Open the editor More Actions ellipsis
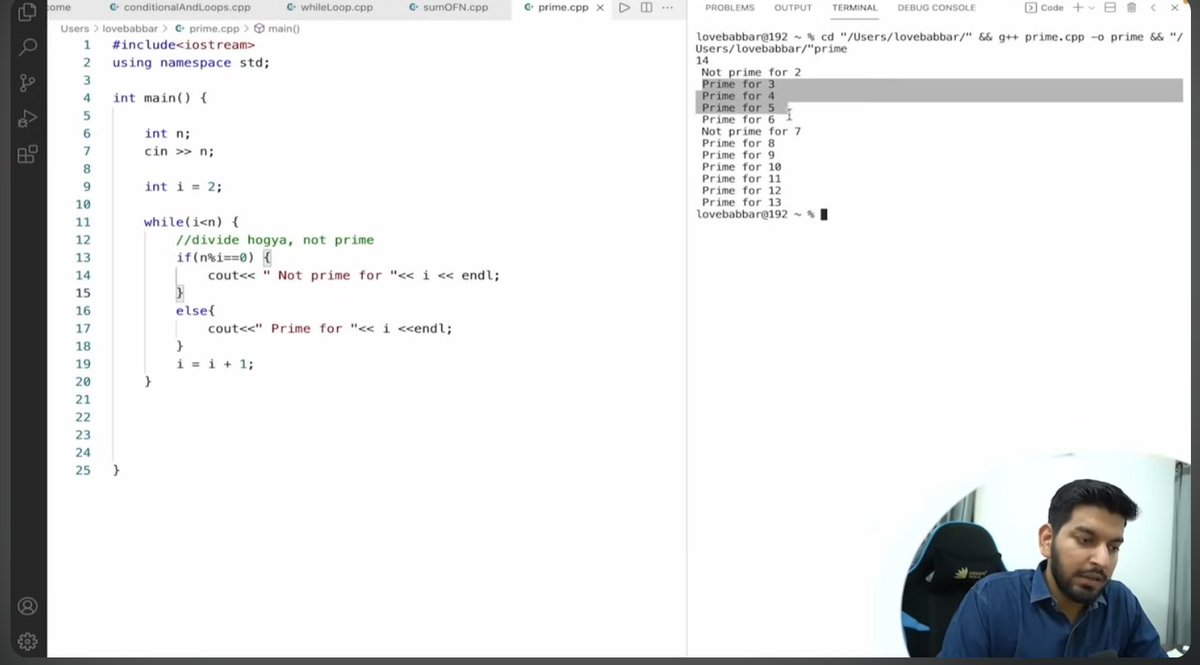 click(668, 8)
